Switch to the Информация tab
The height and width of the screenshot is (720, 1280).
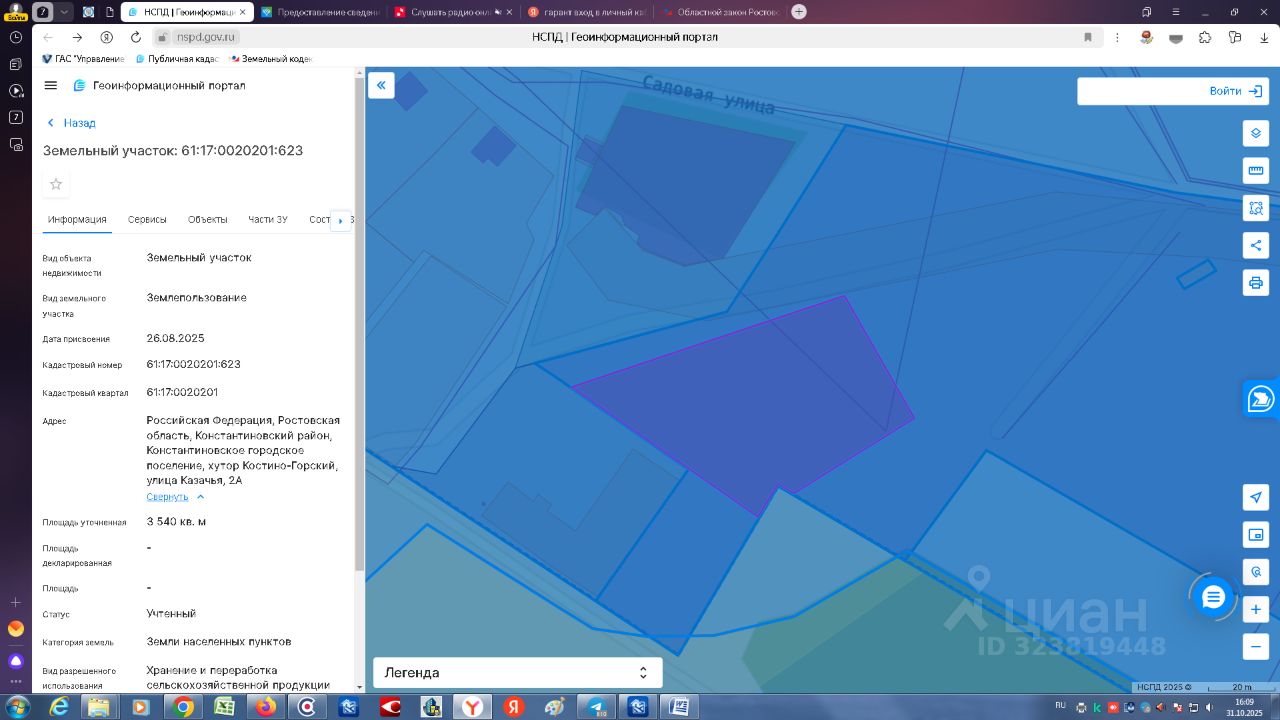(77, 220)
